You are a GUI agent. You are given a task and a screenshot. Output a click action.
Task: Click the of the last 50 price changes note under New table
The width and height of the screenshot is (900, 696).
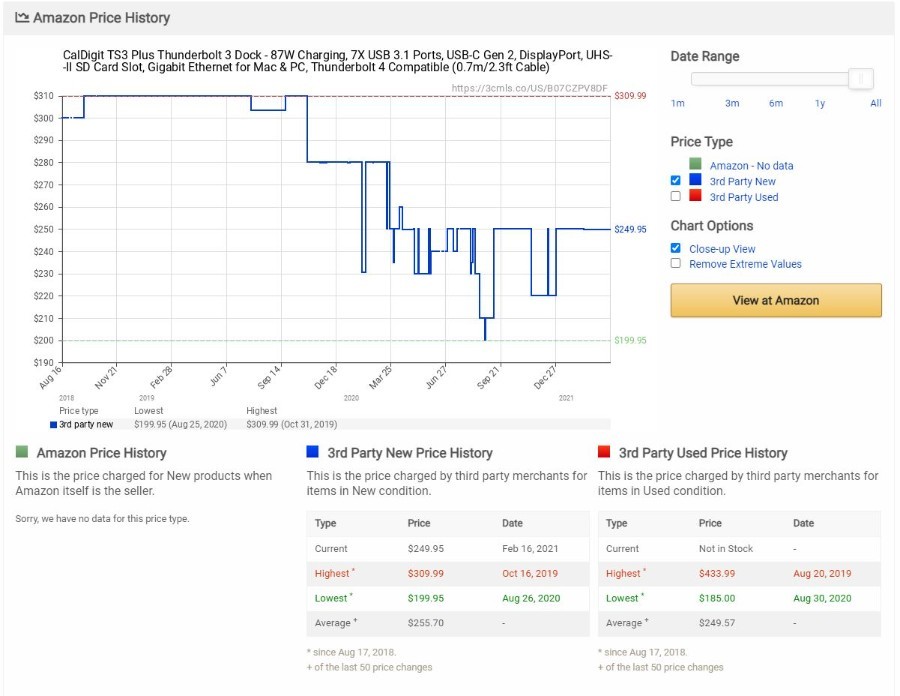(369, 667)
